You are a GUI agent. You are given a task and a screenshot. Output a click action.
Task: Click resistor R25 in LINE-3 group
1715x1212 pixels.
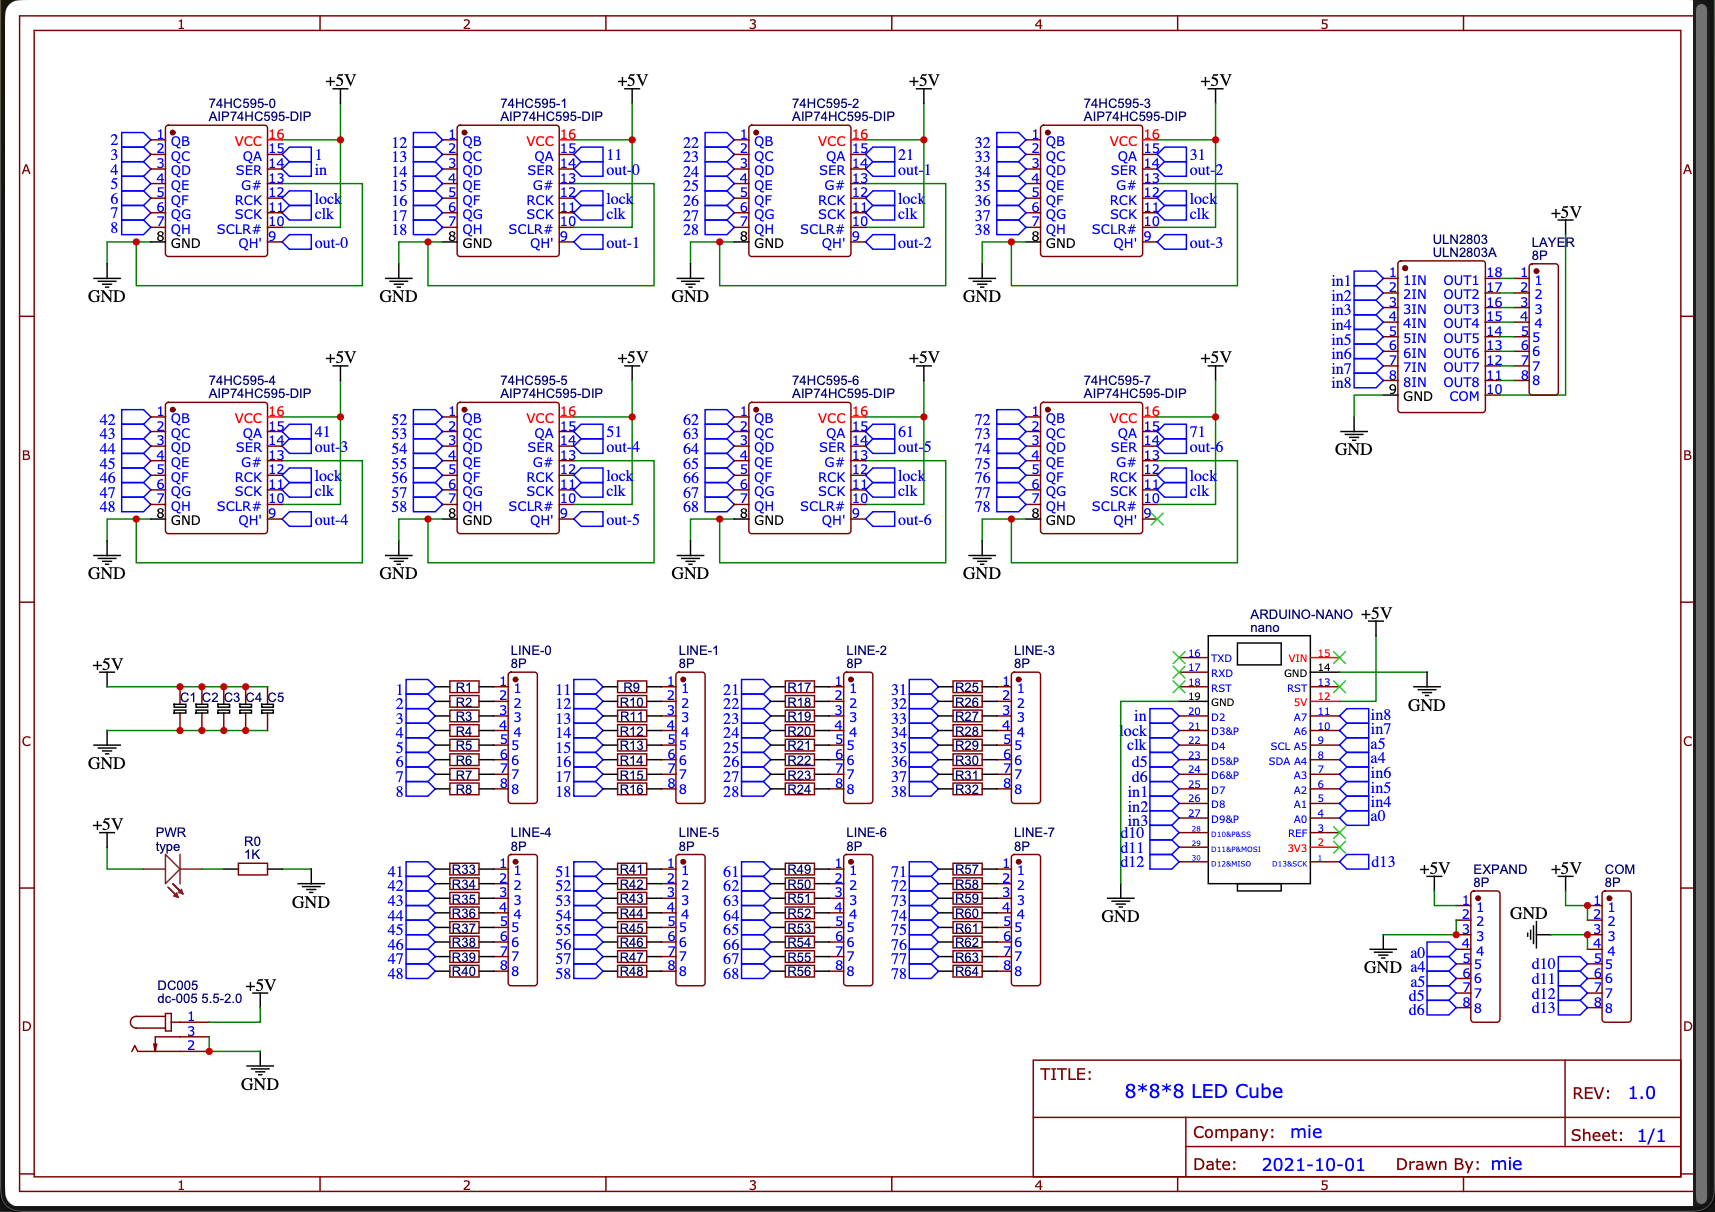click(x=967, y=688)
